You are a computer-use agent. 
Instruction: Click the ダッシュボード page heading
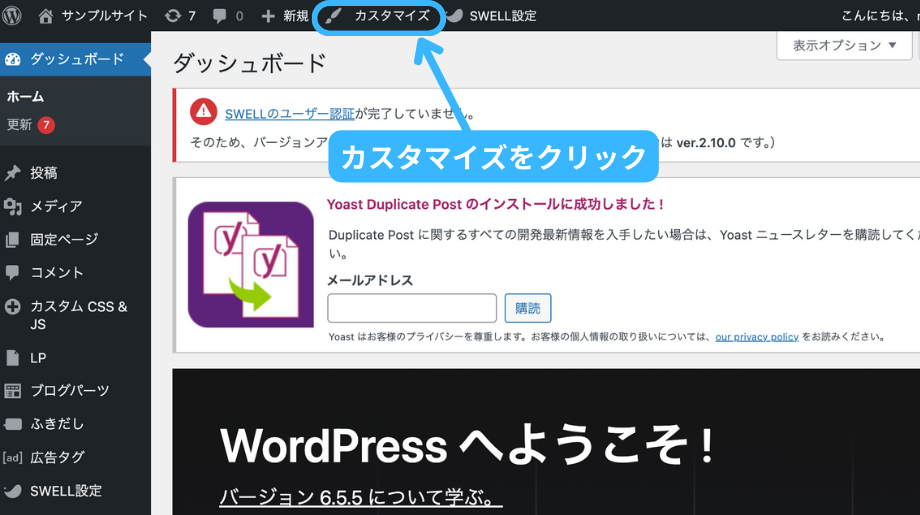pyautogui.click(x=249, y=63)
